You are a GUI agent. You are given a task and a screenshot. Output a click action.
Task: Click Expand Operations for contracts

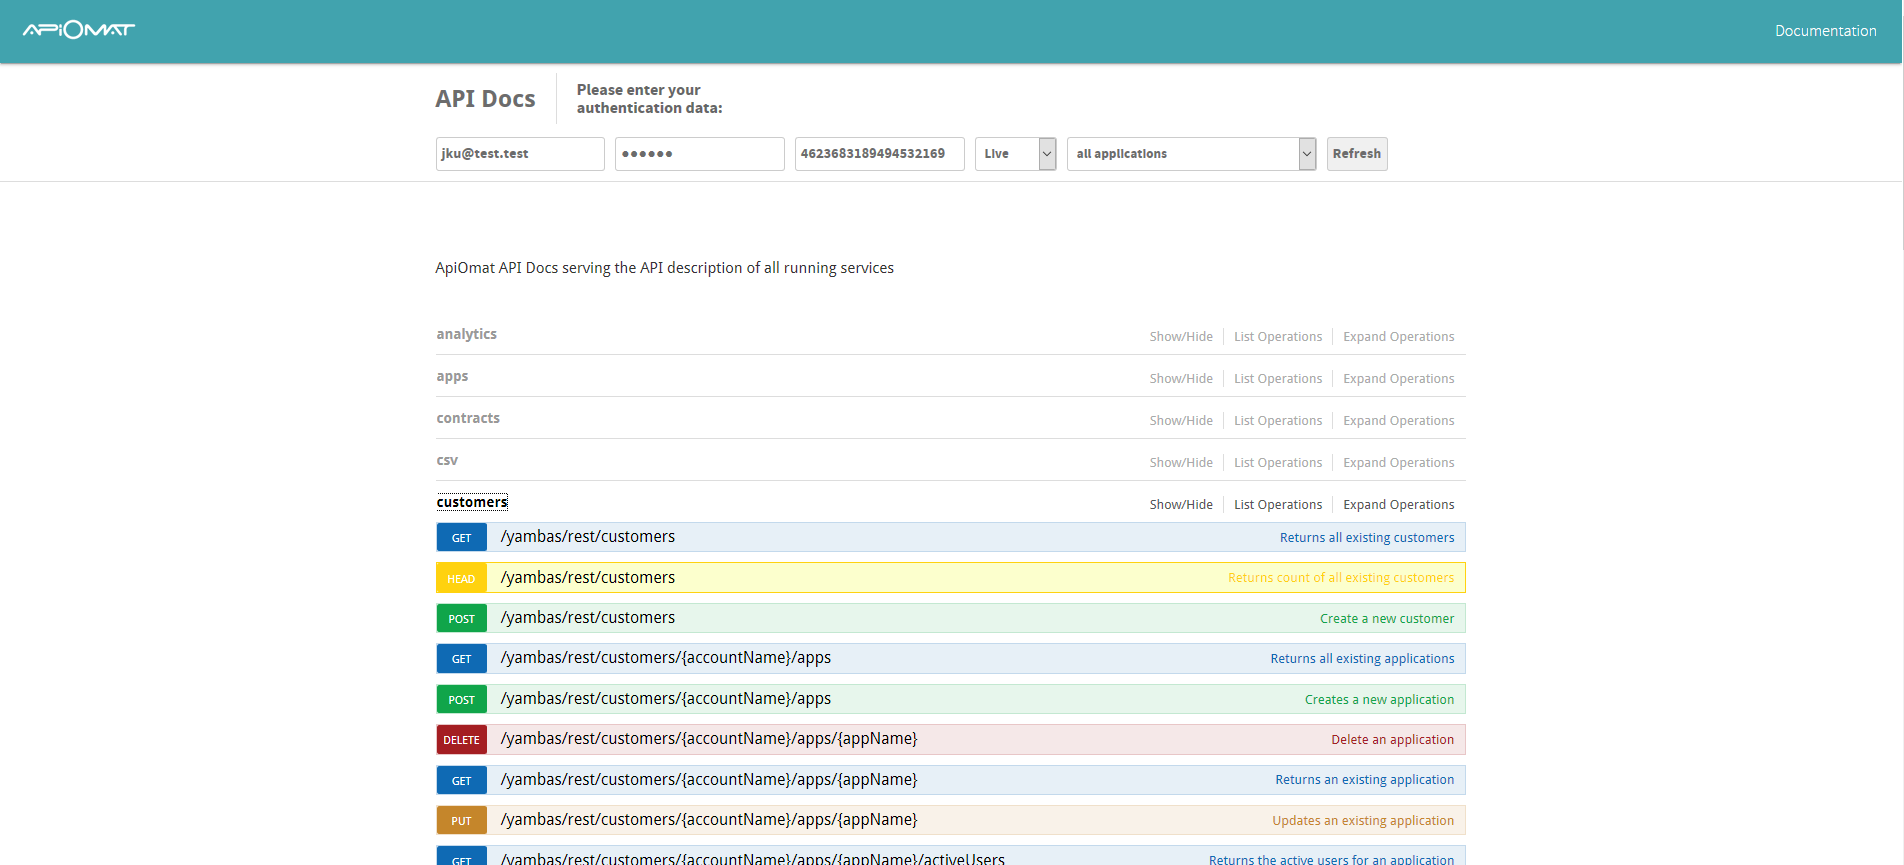point(1399,421)
